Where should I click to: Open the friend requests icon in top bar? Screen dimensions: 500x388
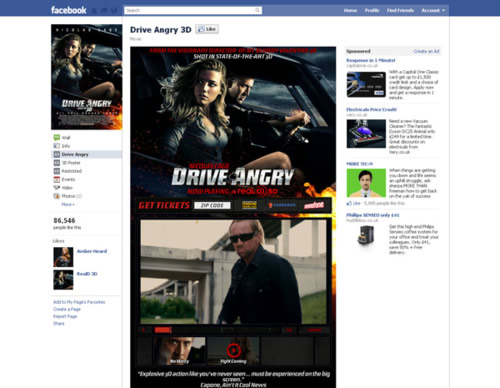(95, 11)
